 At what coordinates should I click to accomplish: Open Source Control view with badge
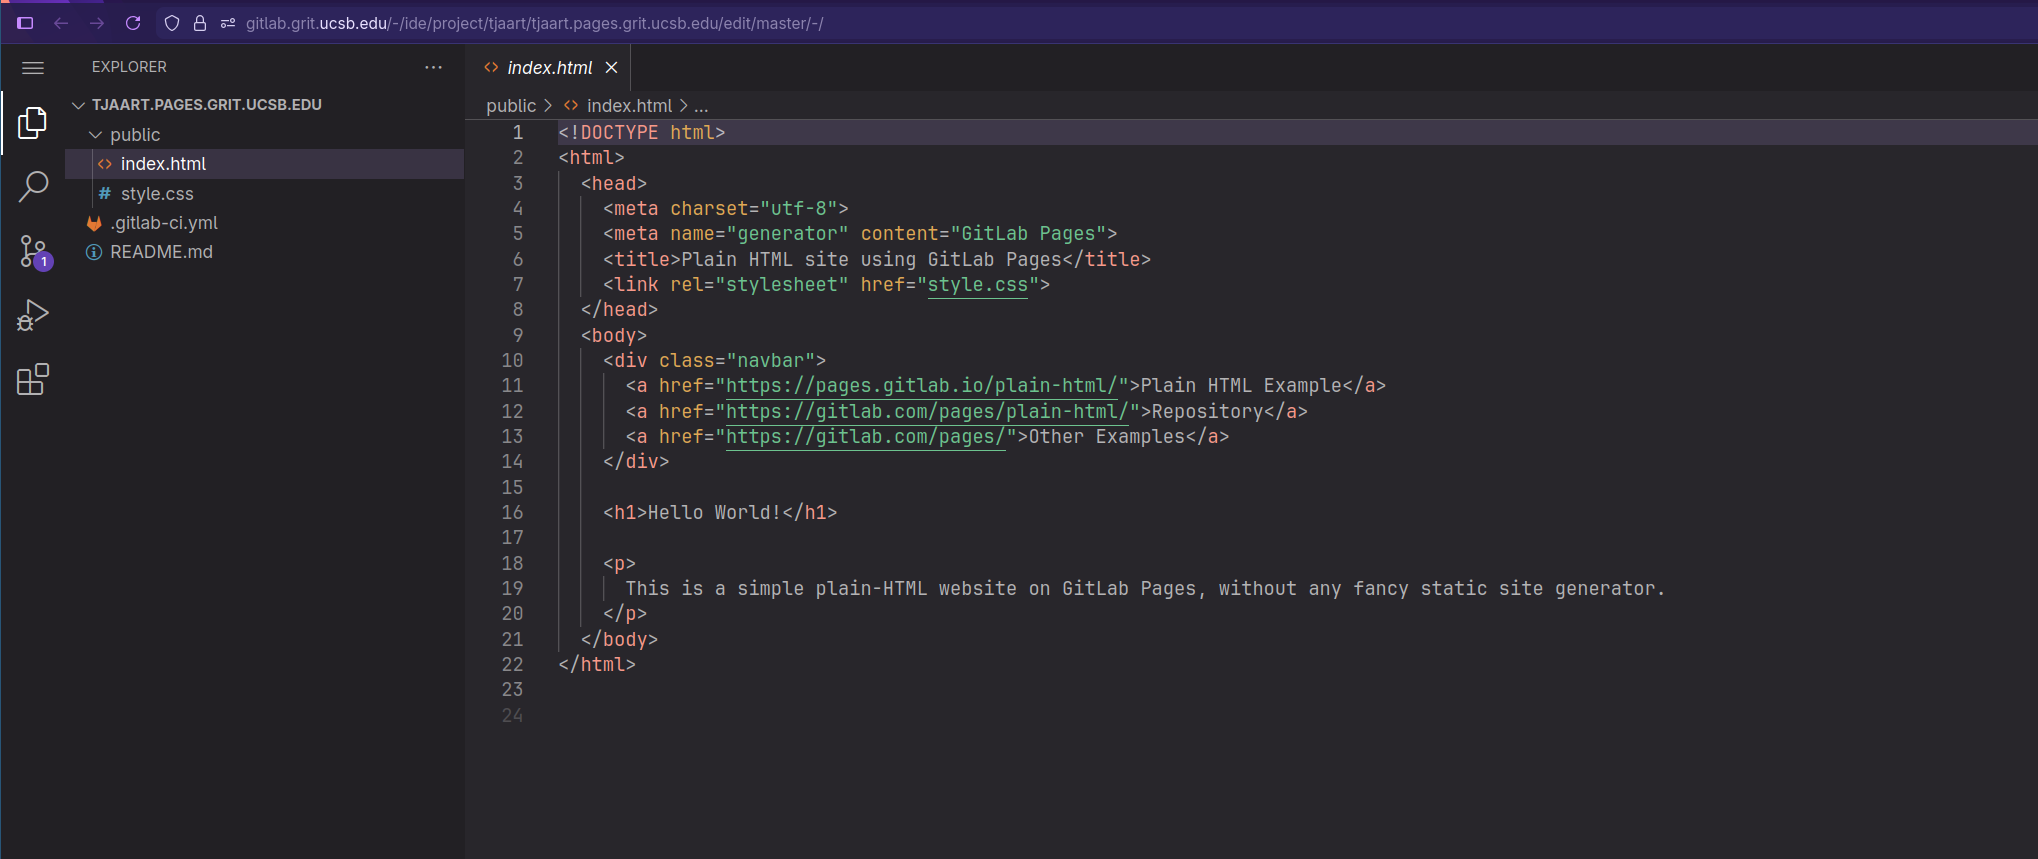(x=32, y=251)
